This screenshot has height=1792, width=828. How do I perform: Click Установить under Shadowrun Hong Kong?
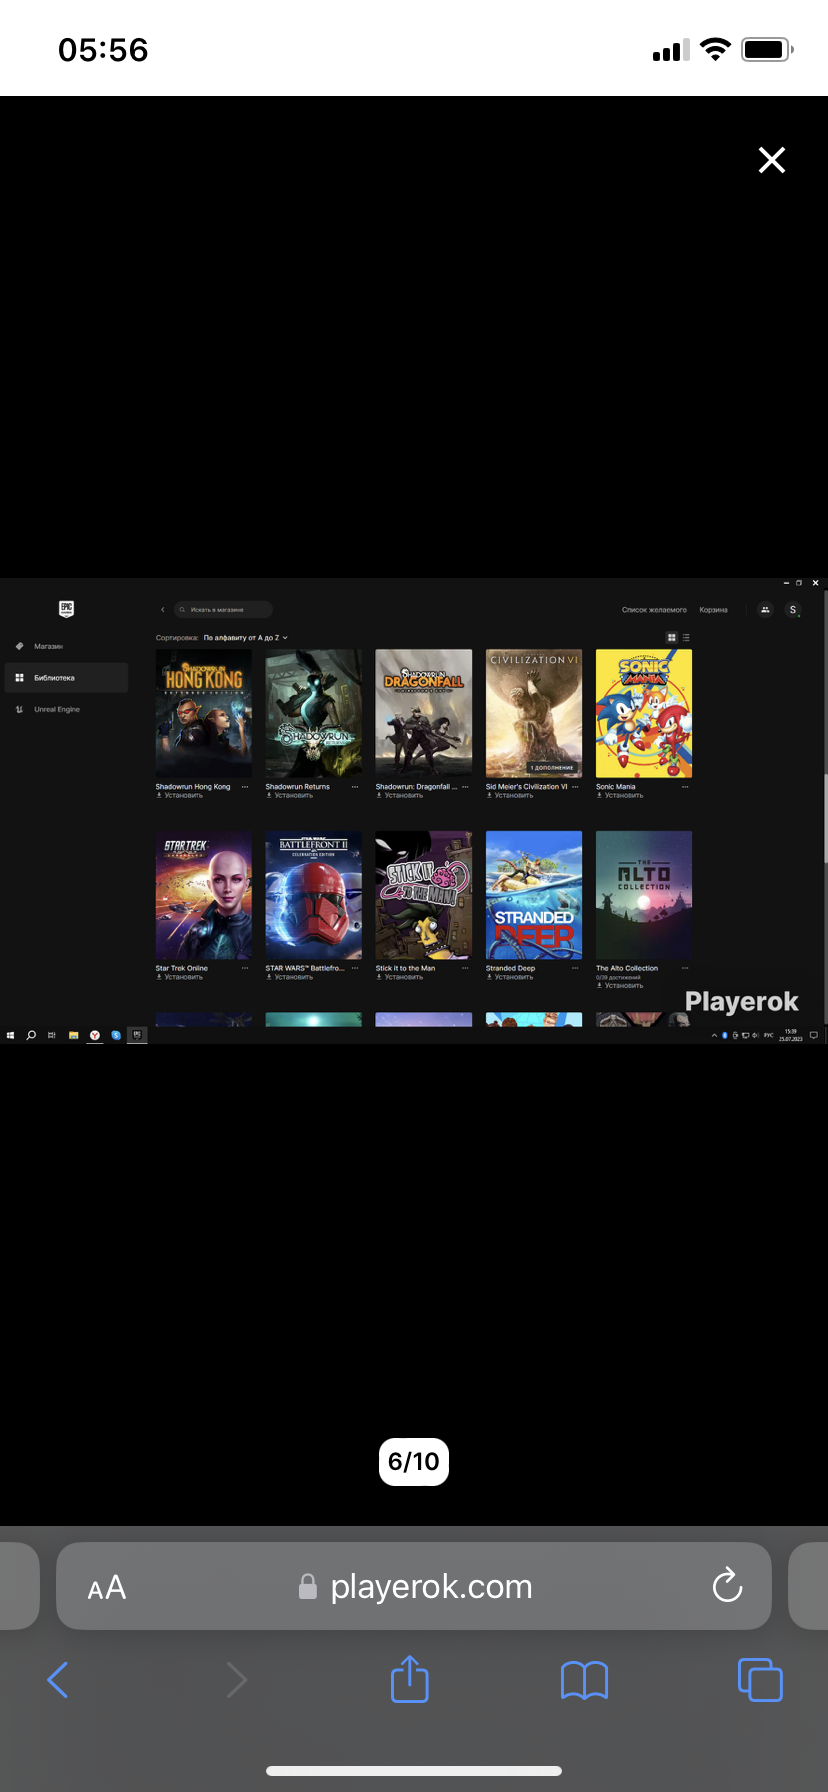[x=180, y=796]
